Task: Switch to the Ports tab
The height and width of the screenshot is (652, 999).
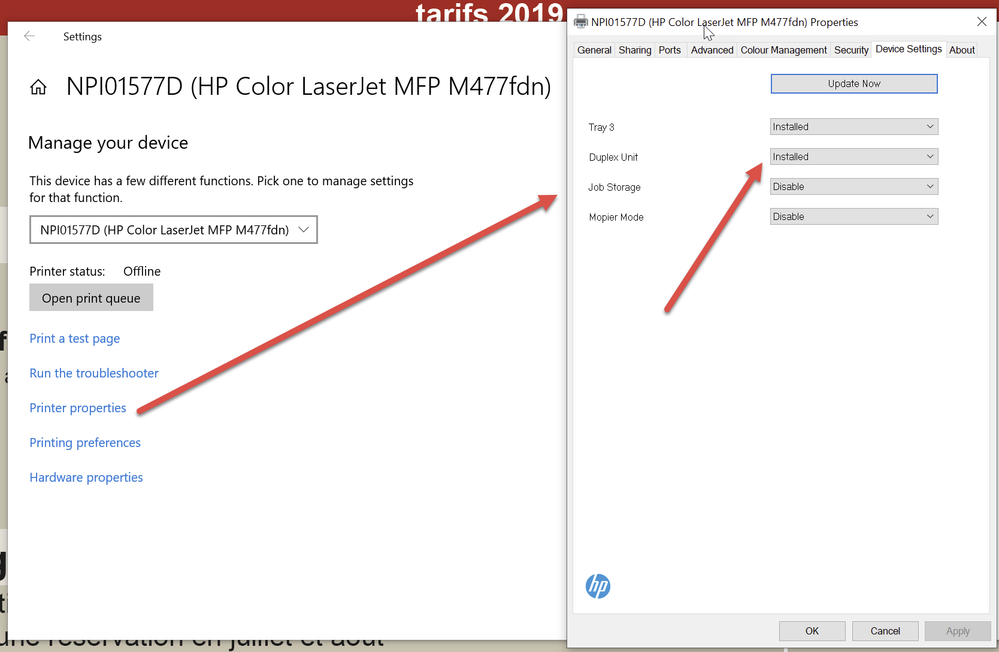Action: coord(670,50)
